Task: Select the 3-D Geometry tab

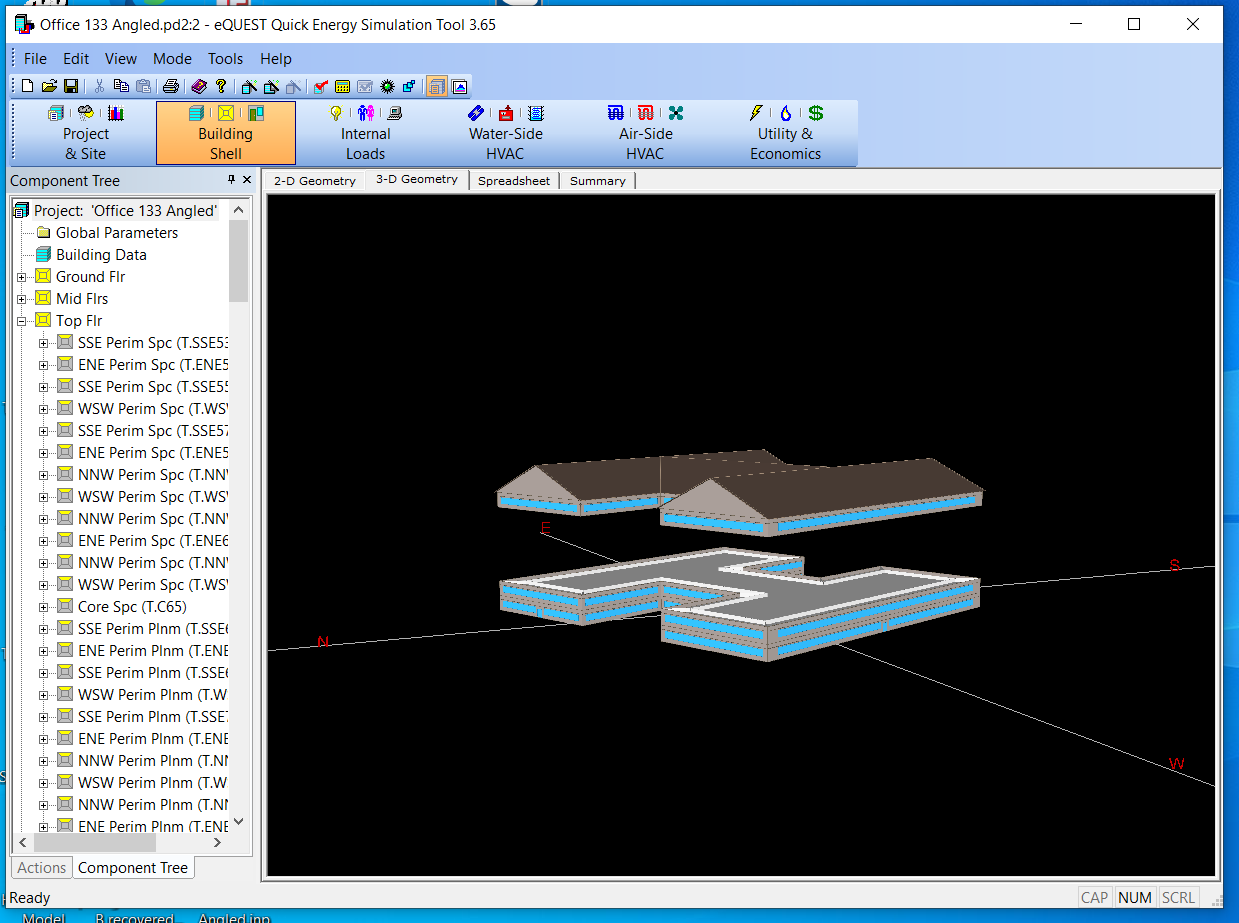Action: point(417,180)
